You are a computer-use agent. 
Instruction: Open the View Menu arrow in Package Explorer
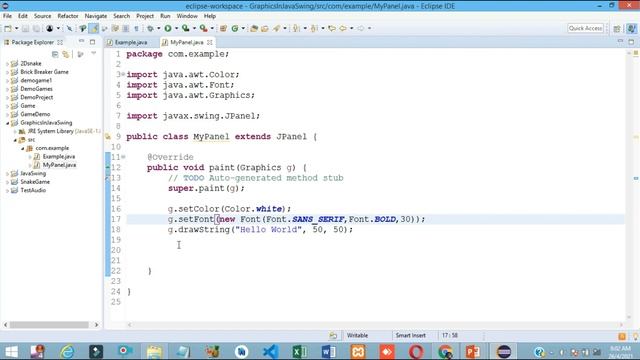pos(93,54)
